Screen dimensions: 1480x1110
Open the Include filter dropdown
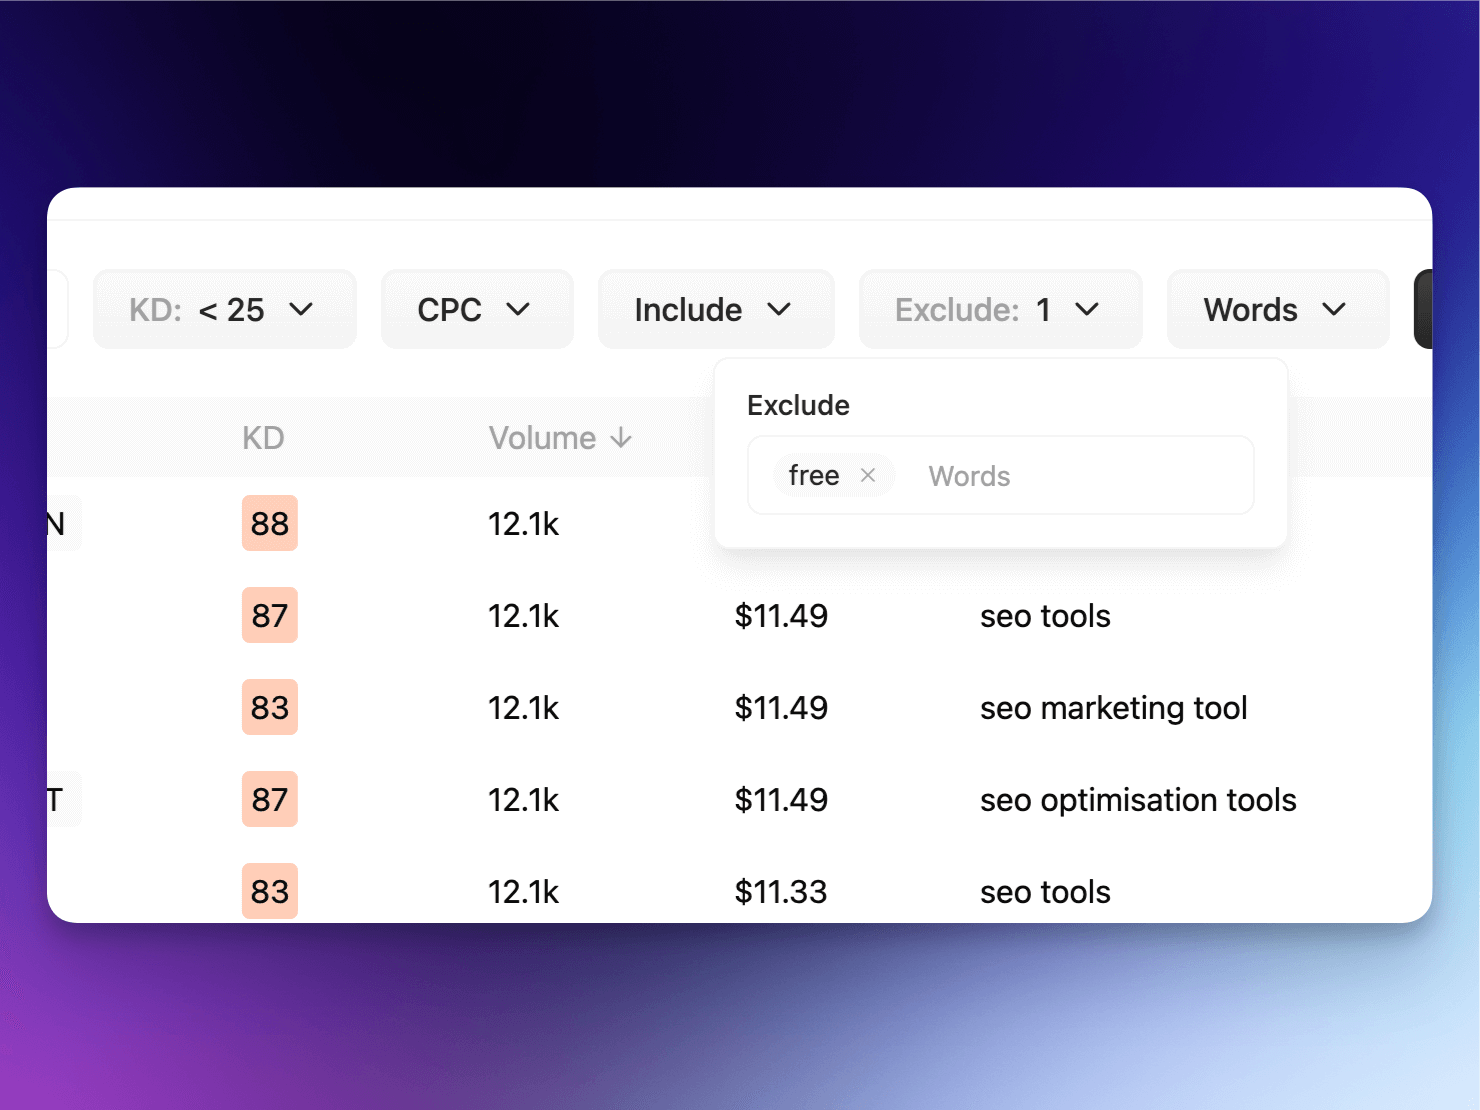(715, 310)
